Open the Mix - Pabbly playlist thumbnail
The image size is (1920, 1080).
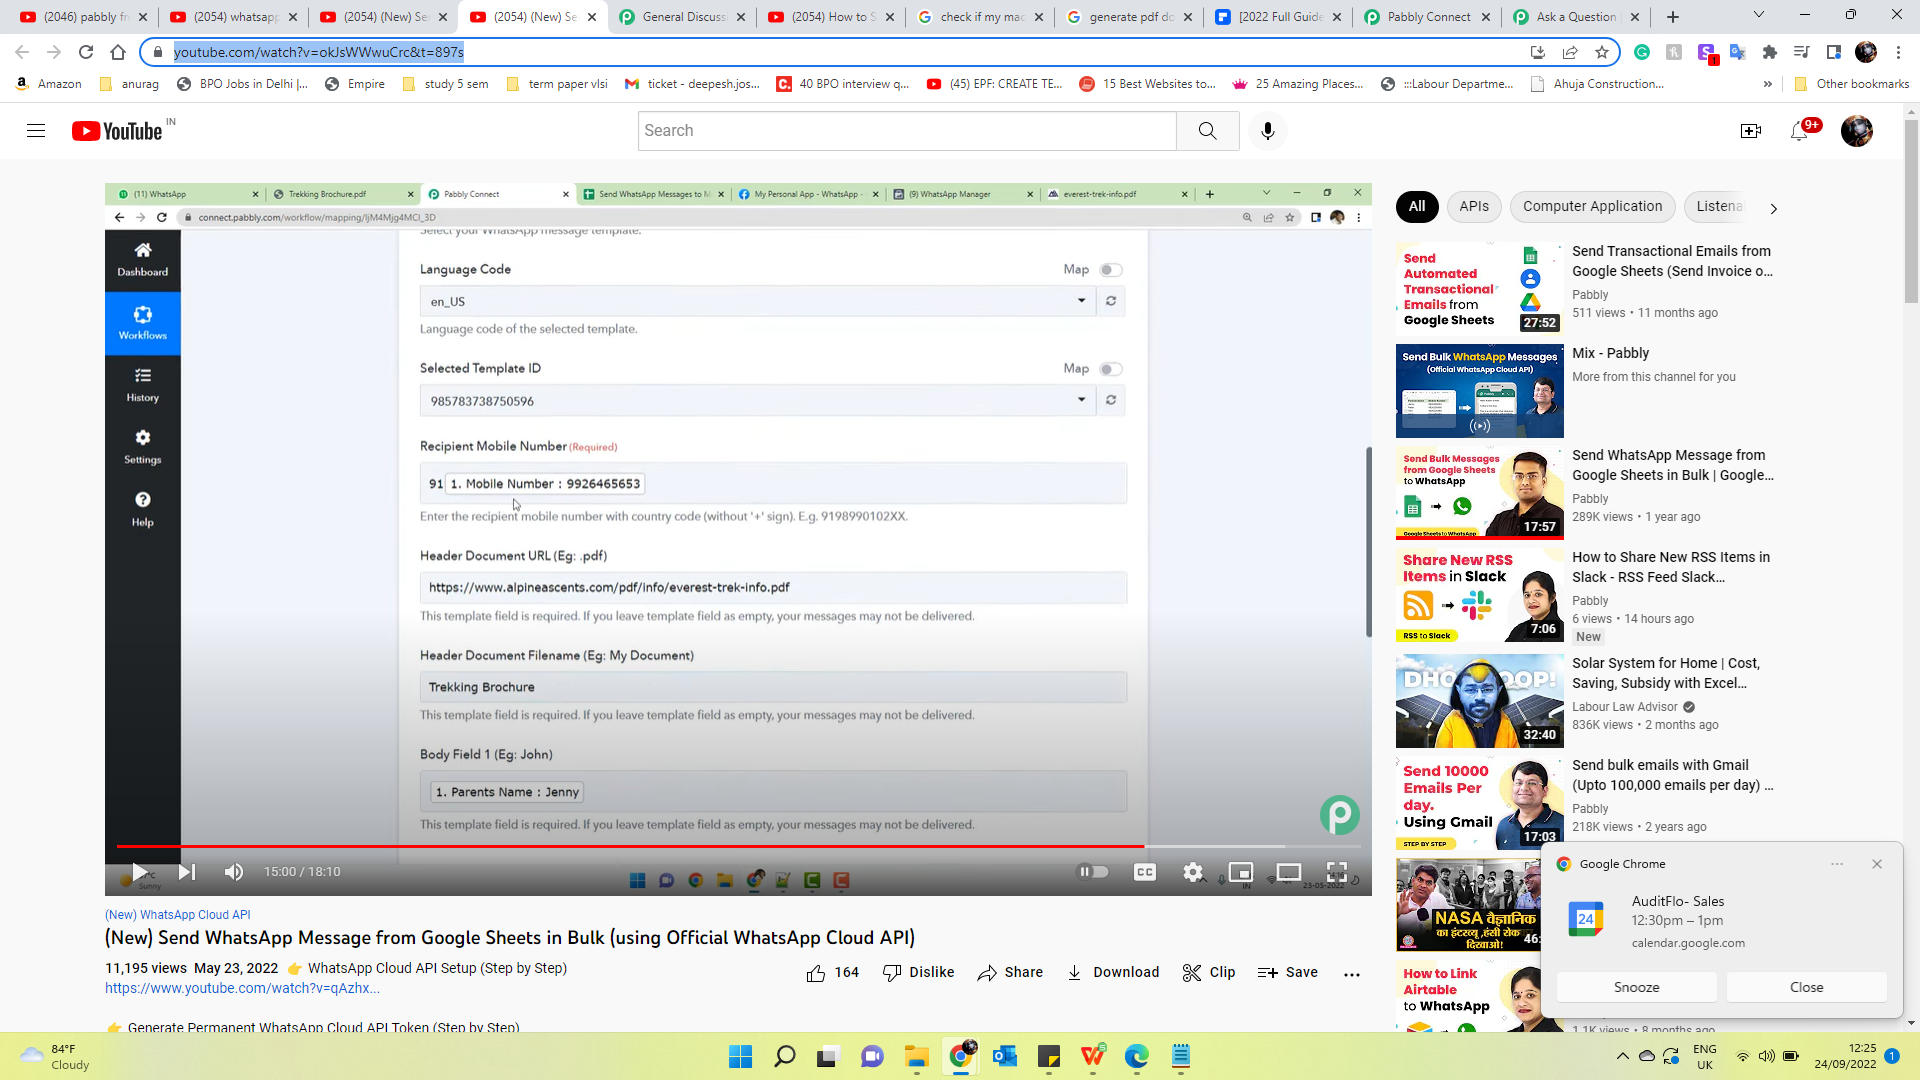click(1479, 390)
